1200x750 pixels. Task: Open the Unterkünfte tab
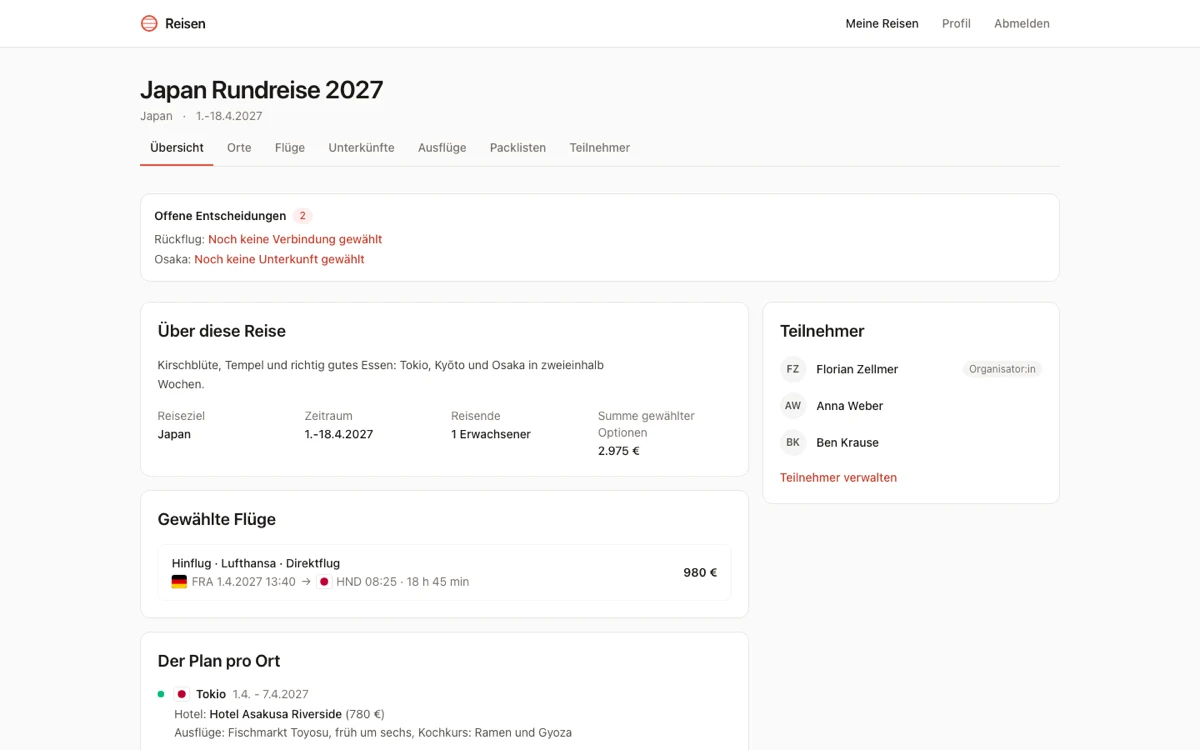(x=361, y=147)
